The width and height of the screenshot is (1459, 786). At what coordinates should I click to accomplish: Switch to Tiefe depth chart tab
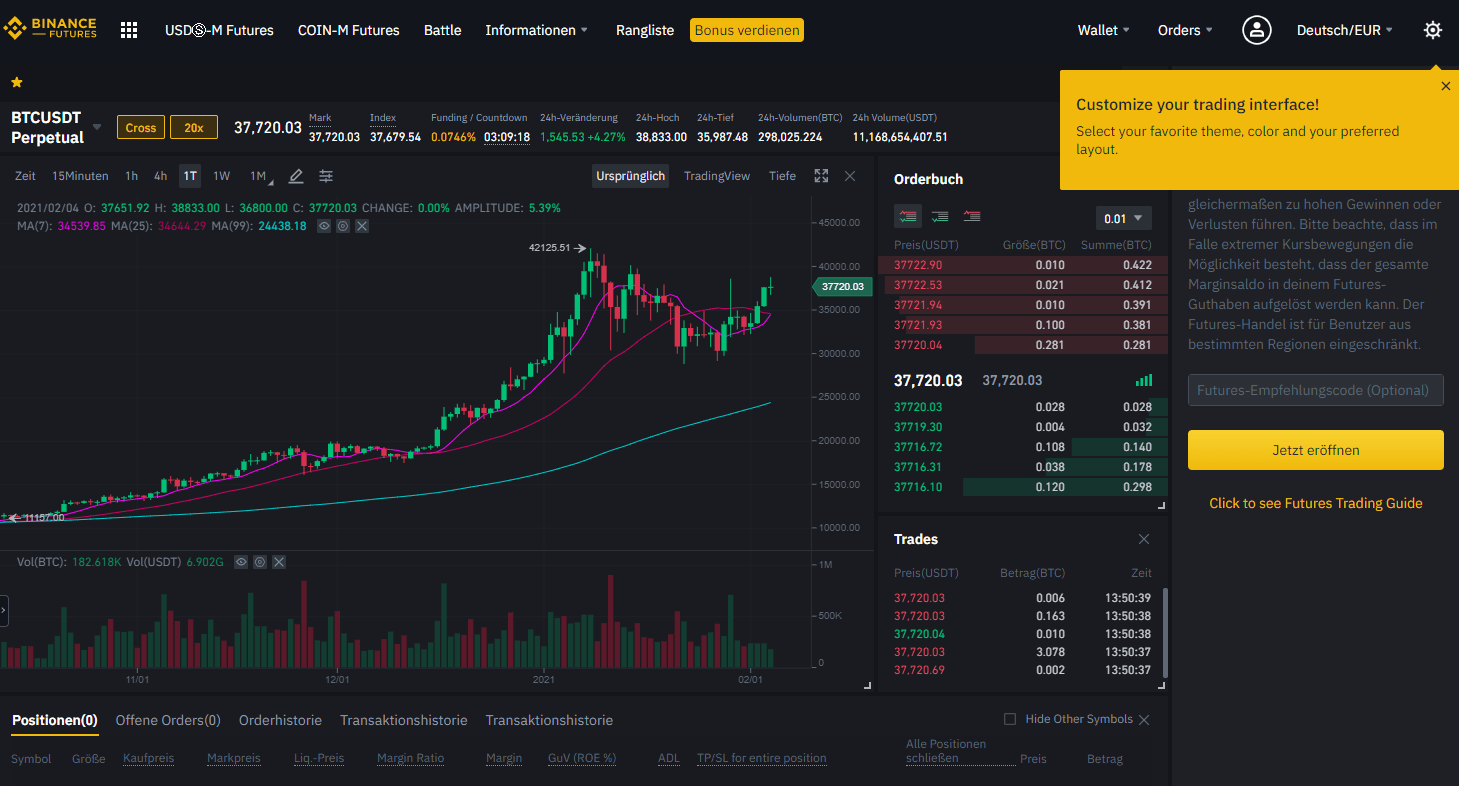pyautogui.click(x=782, y=176)
